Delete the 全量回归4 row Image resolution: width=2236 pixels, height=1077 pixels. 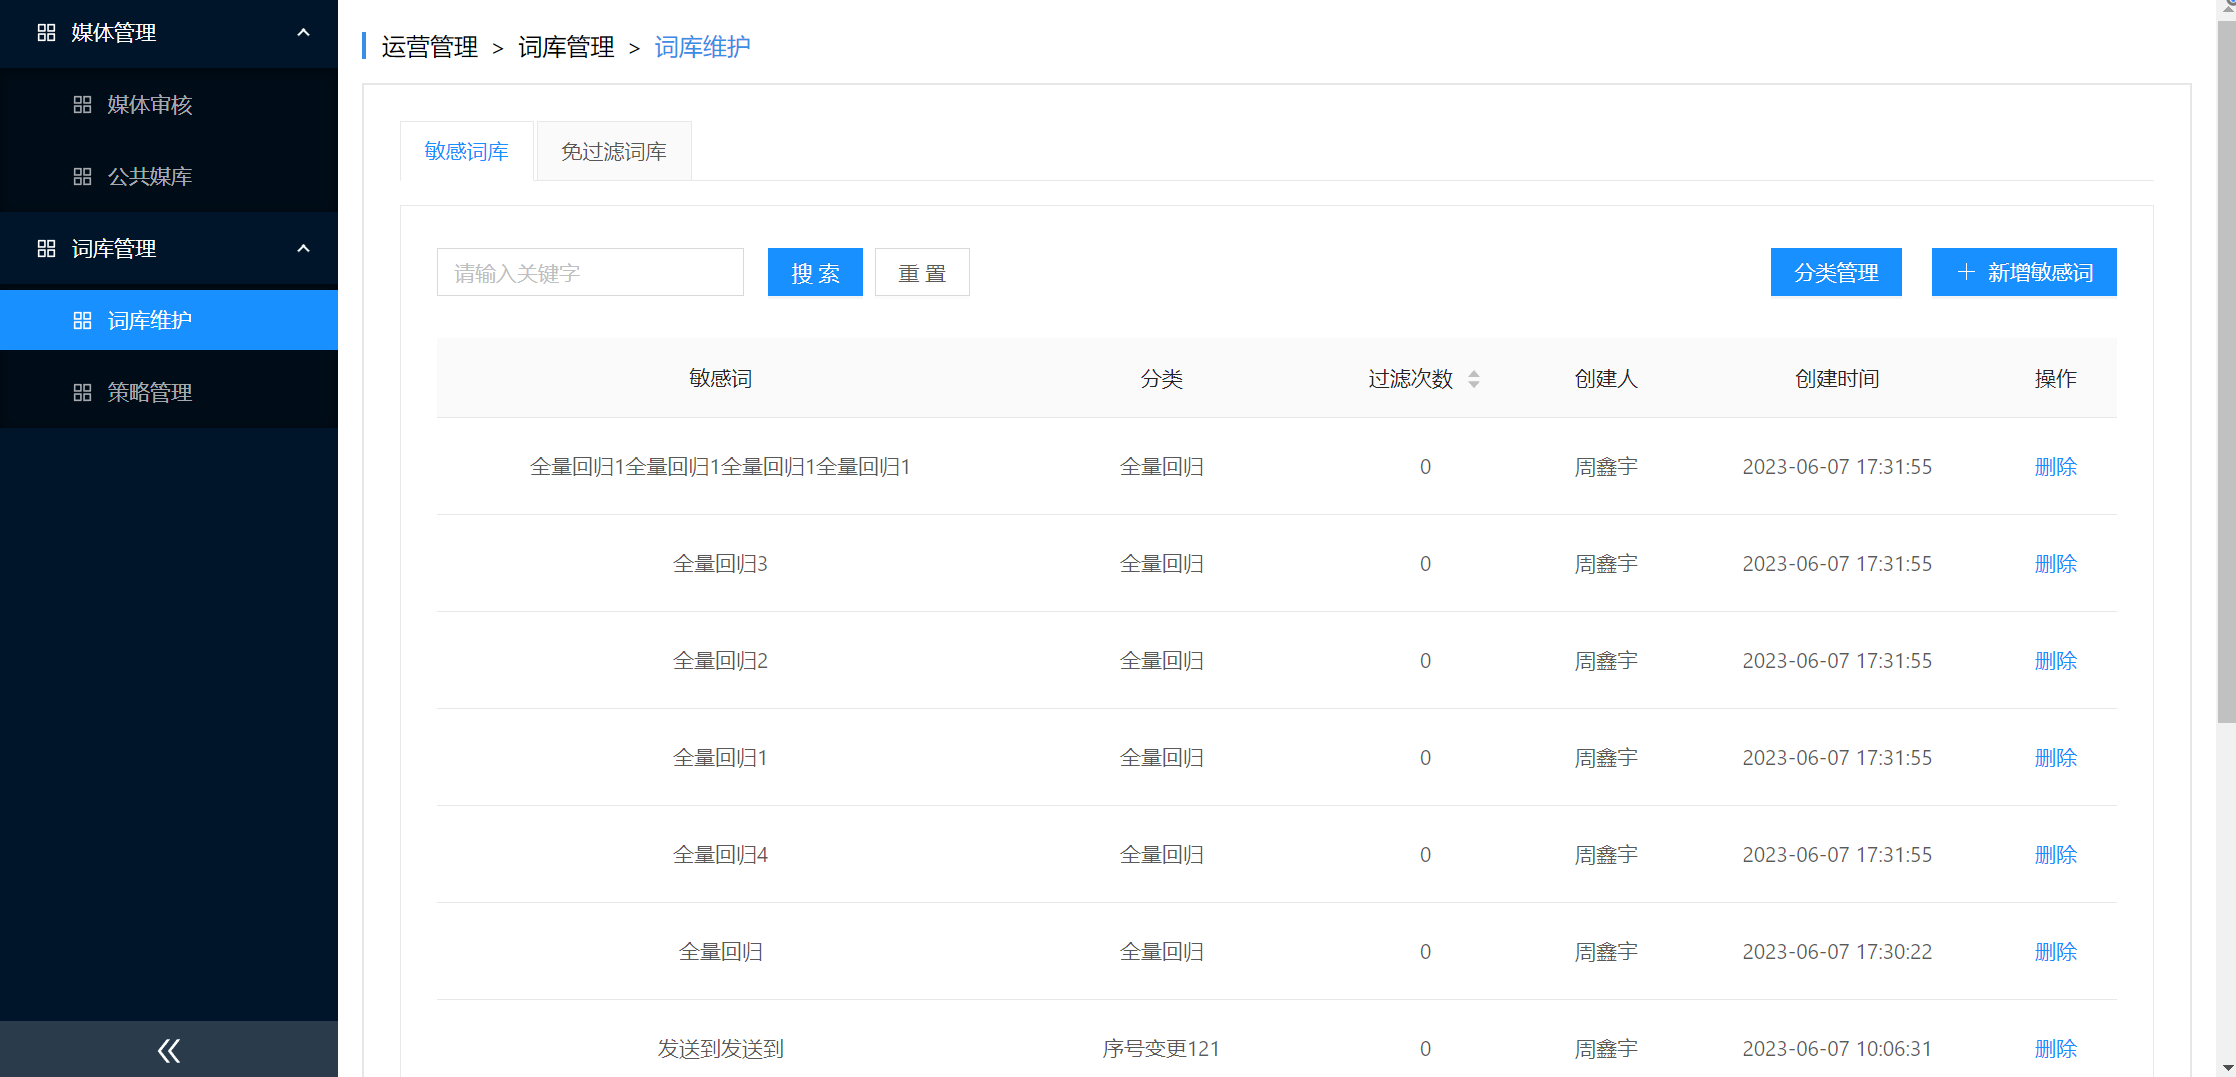(x=2056, y=855)
